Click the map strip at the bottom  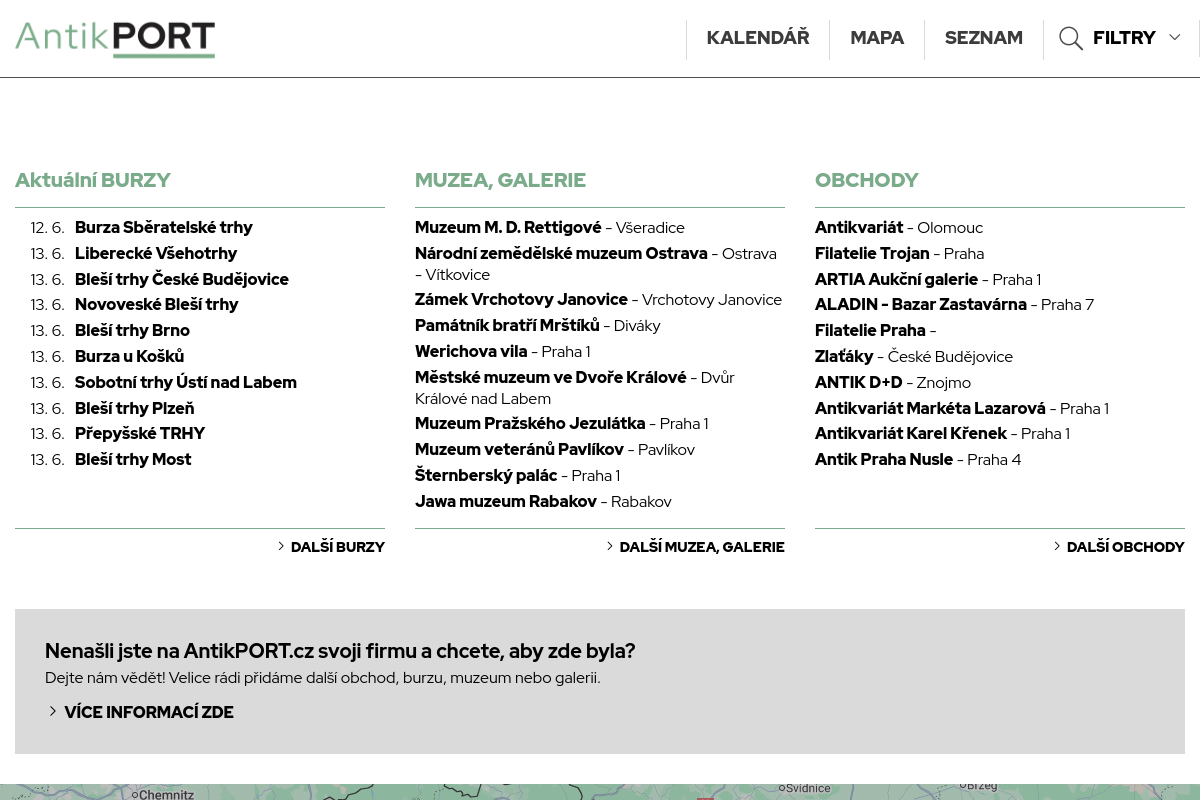coord(600,792)
